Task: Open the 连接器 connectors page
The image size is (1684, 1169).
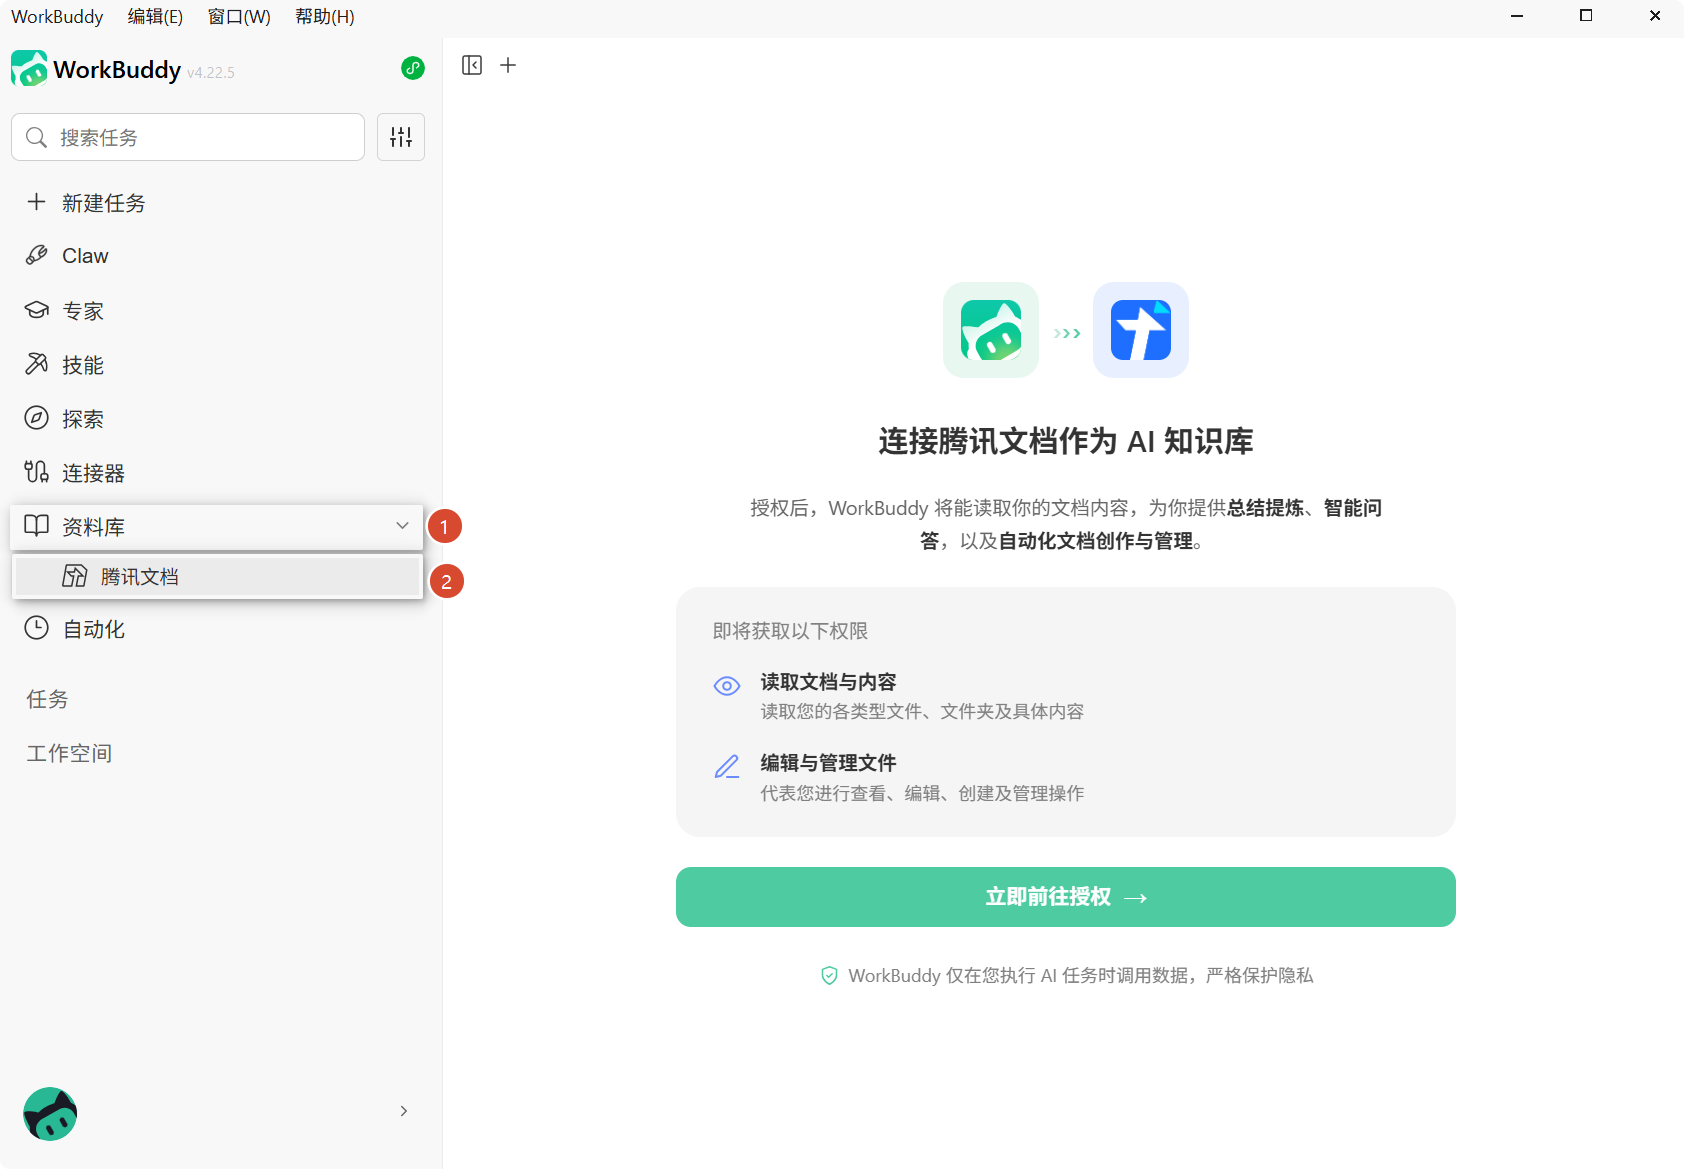Action: 217,473
